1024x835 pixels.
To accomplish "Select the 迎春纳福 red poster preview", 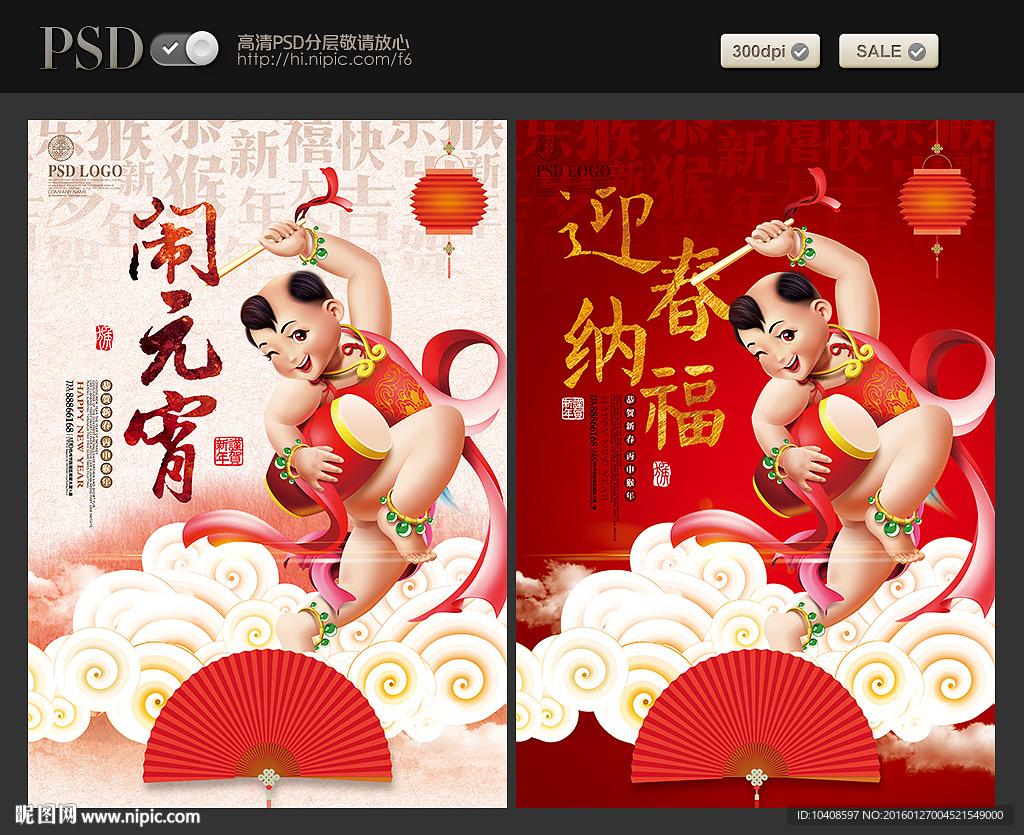I will [x=756, y=464].
